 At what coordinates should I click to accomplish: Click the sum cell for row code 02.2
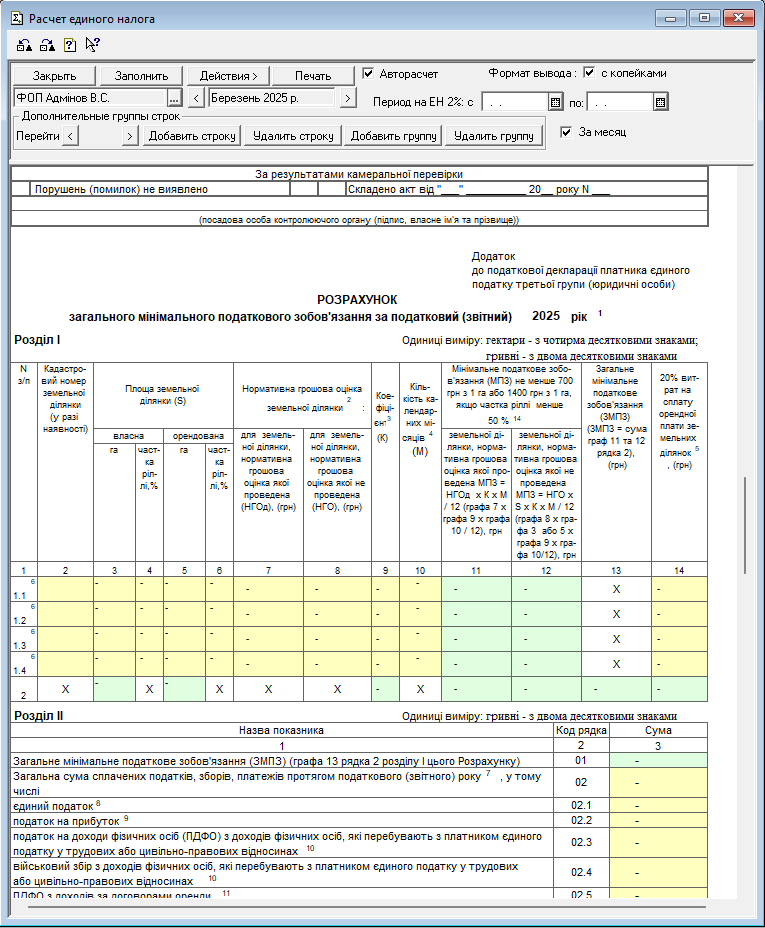pyautogui.click(x=659, y=820)
